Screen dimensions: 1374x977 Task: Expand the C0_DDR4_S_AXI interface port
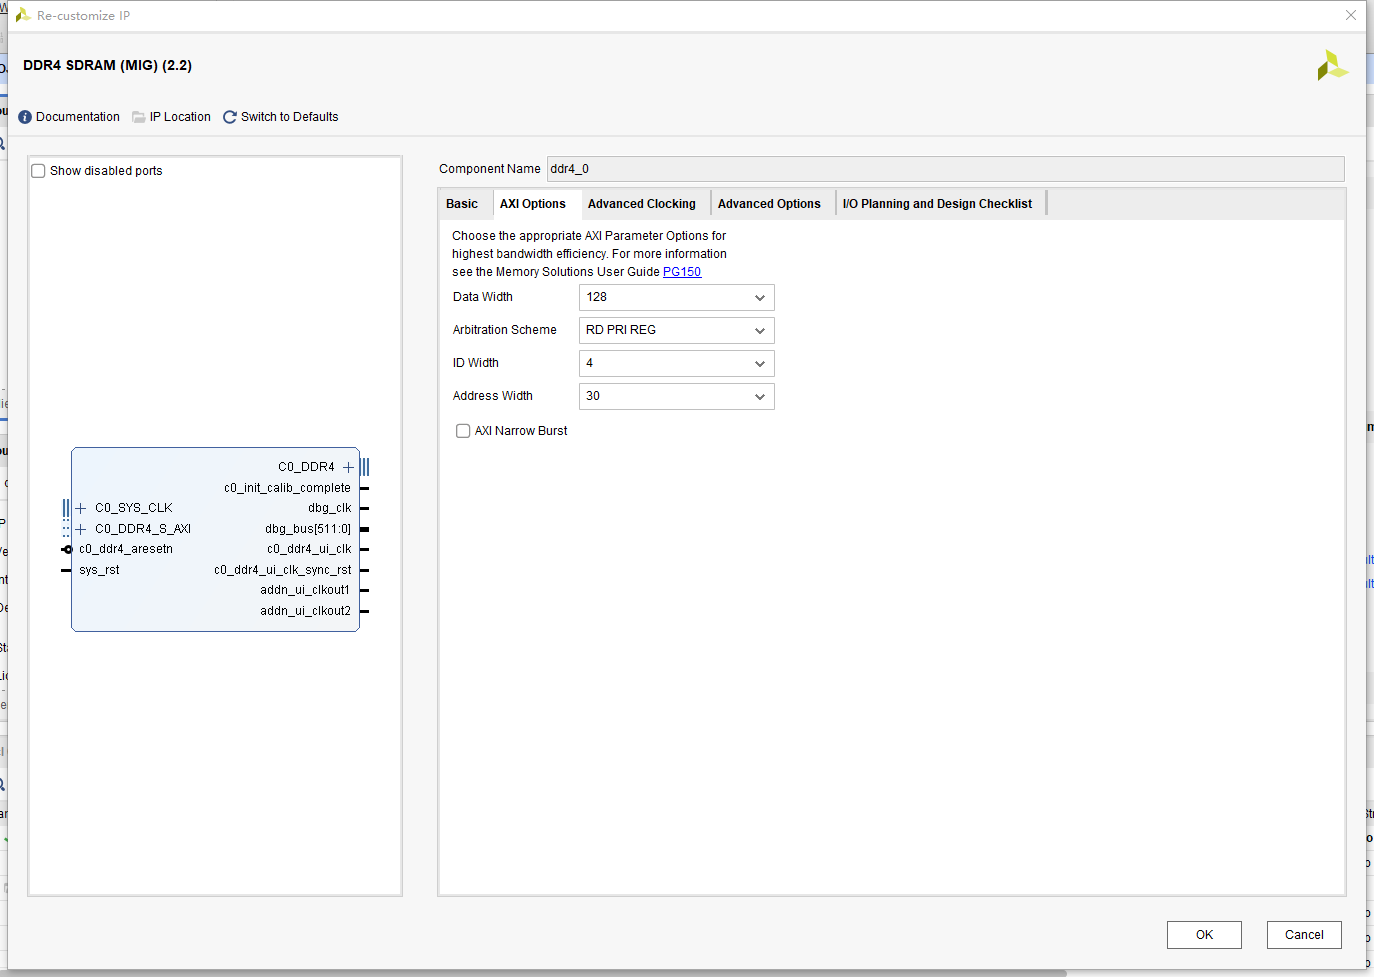[81, 529]
